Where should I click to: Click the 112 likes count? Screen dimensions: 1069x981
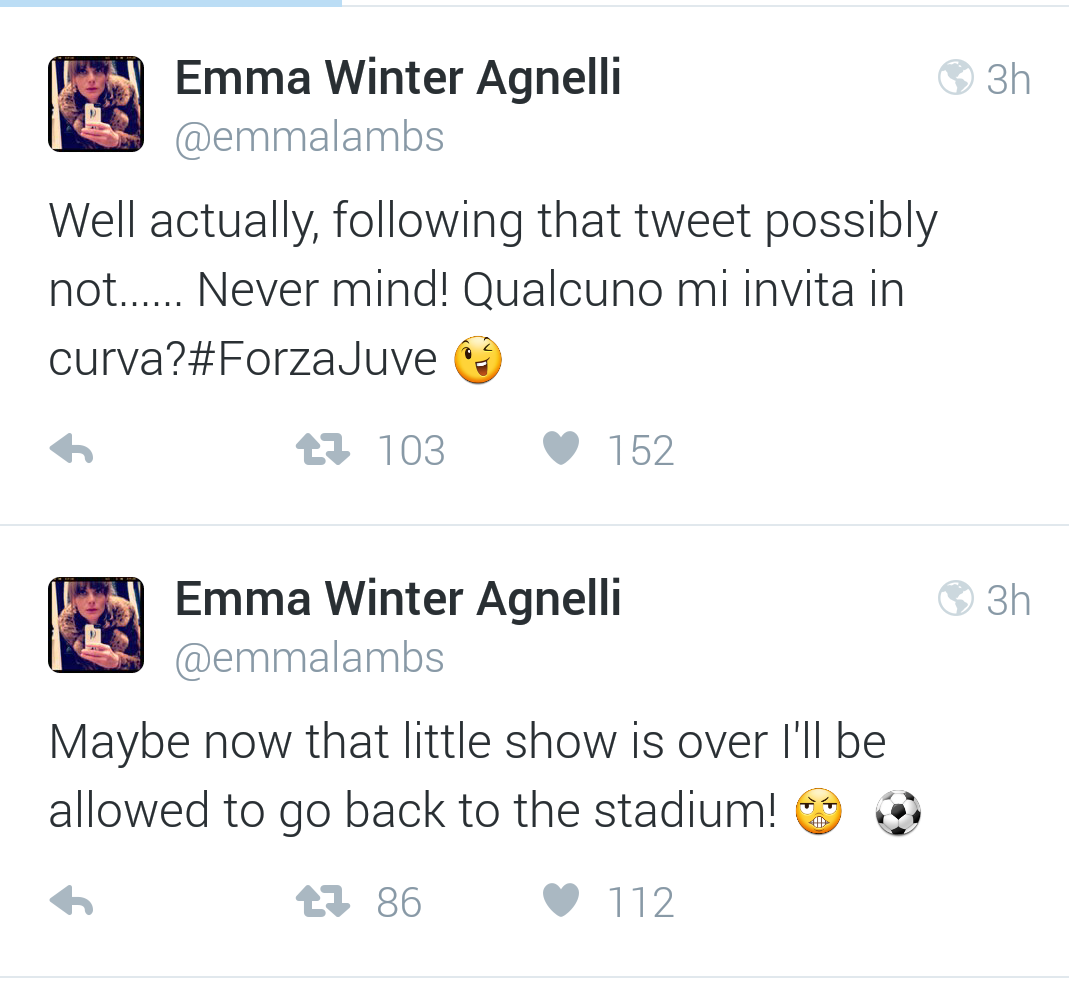641,904
